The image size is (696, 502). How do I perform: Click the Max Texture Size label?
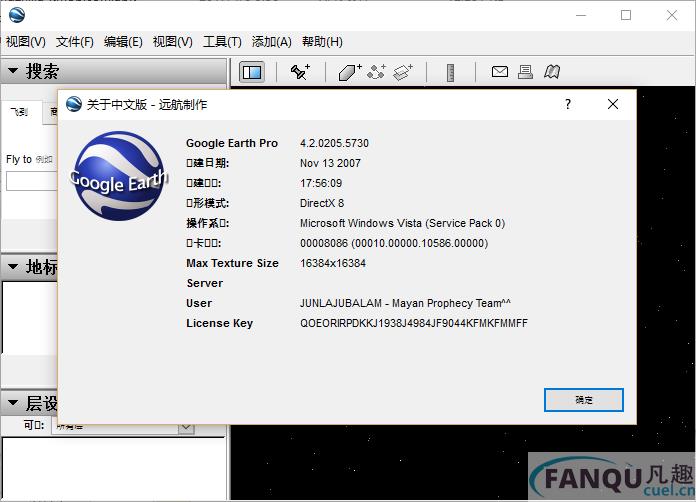(x=232, y=263)
